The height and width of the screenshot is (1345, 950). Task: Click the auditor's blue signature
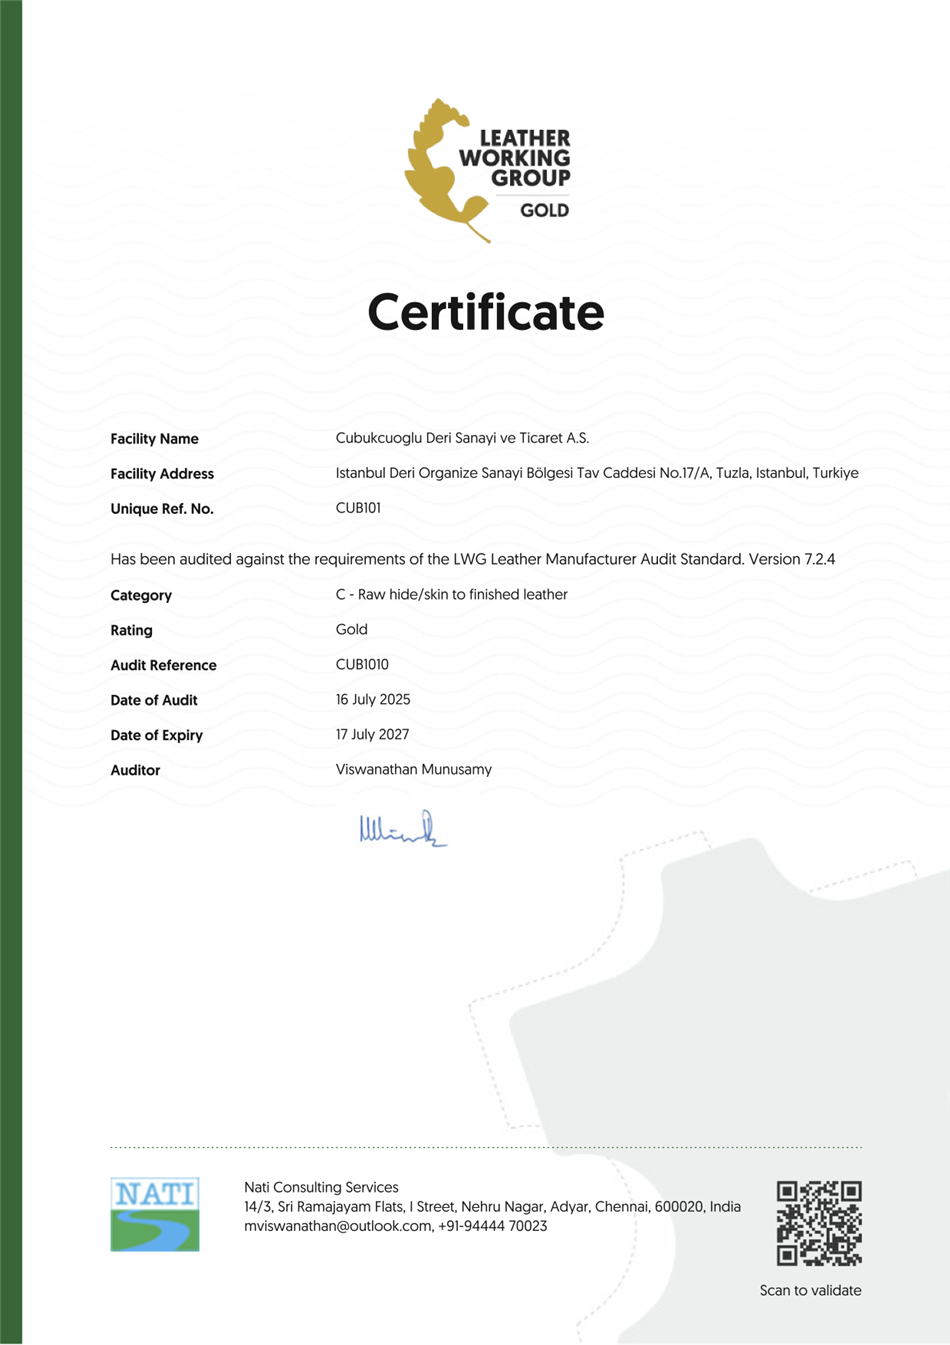point(402,829)
